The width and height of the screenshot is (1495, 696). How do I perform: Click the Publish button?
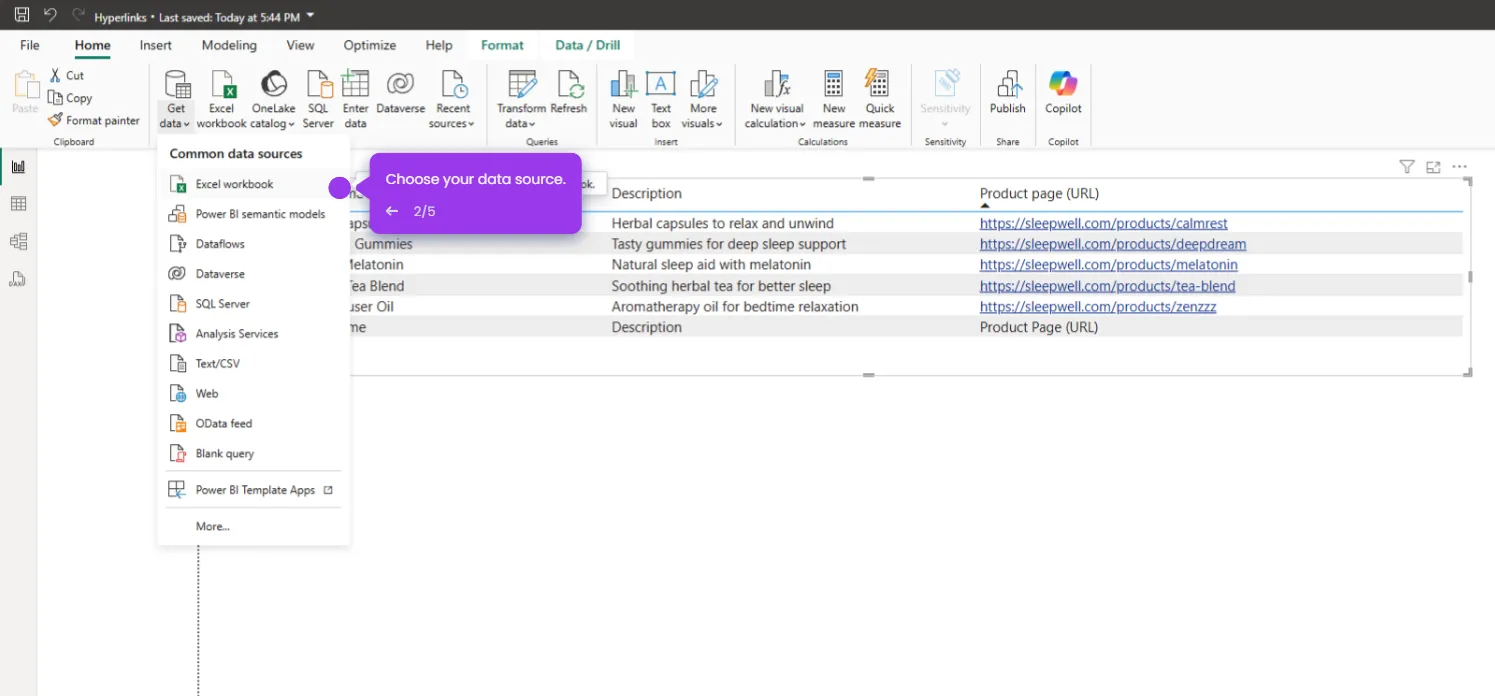point(1007,93)
